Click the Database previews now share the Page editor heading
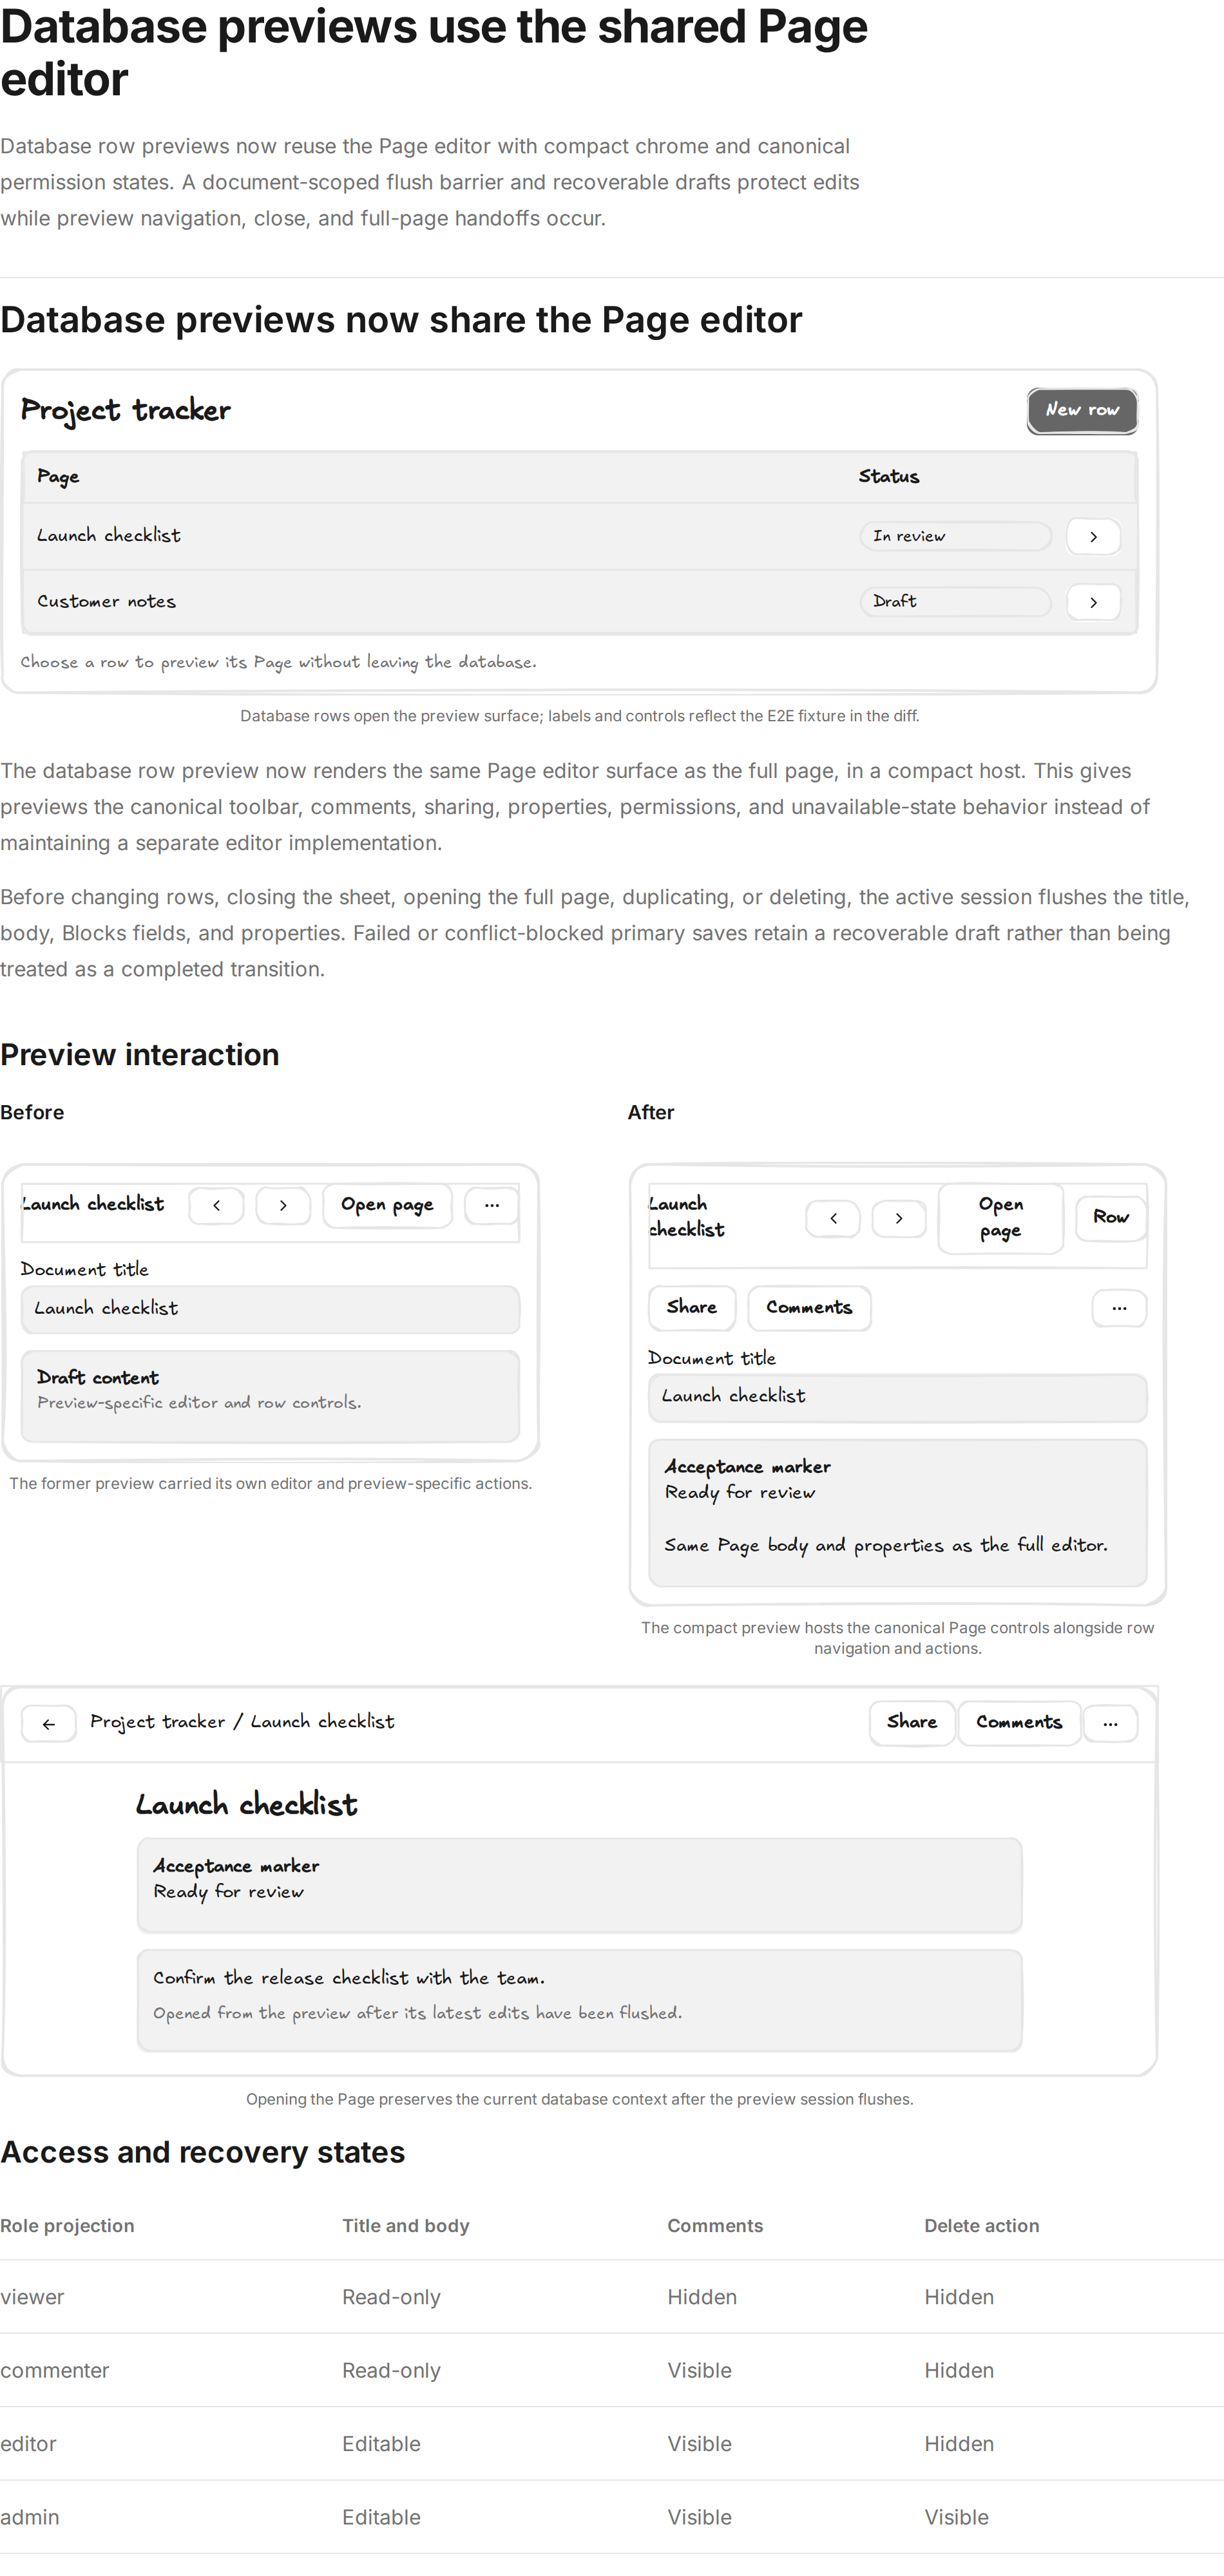The width and height of the screenshot is (1224, 2576). (x=401, y=320)
